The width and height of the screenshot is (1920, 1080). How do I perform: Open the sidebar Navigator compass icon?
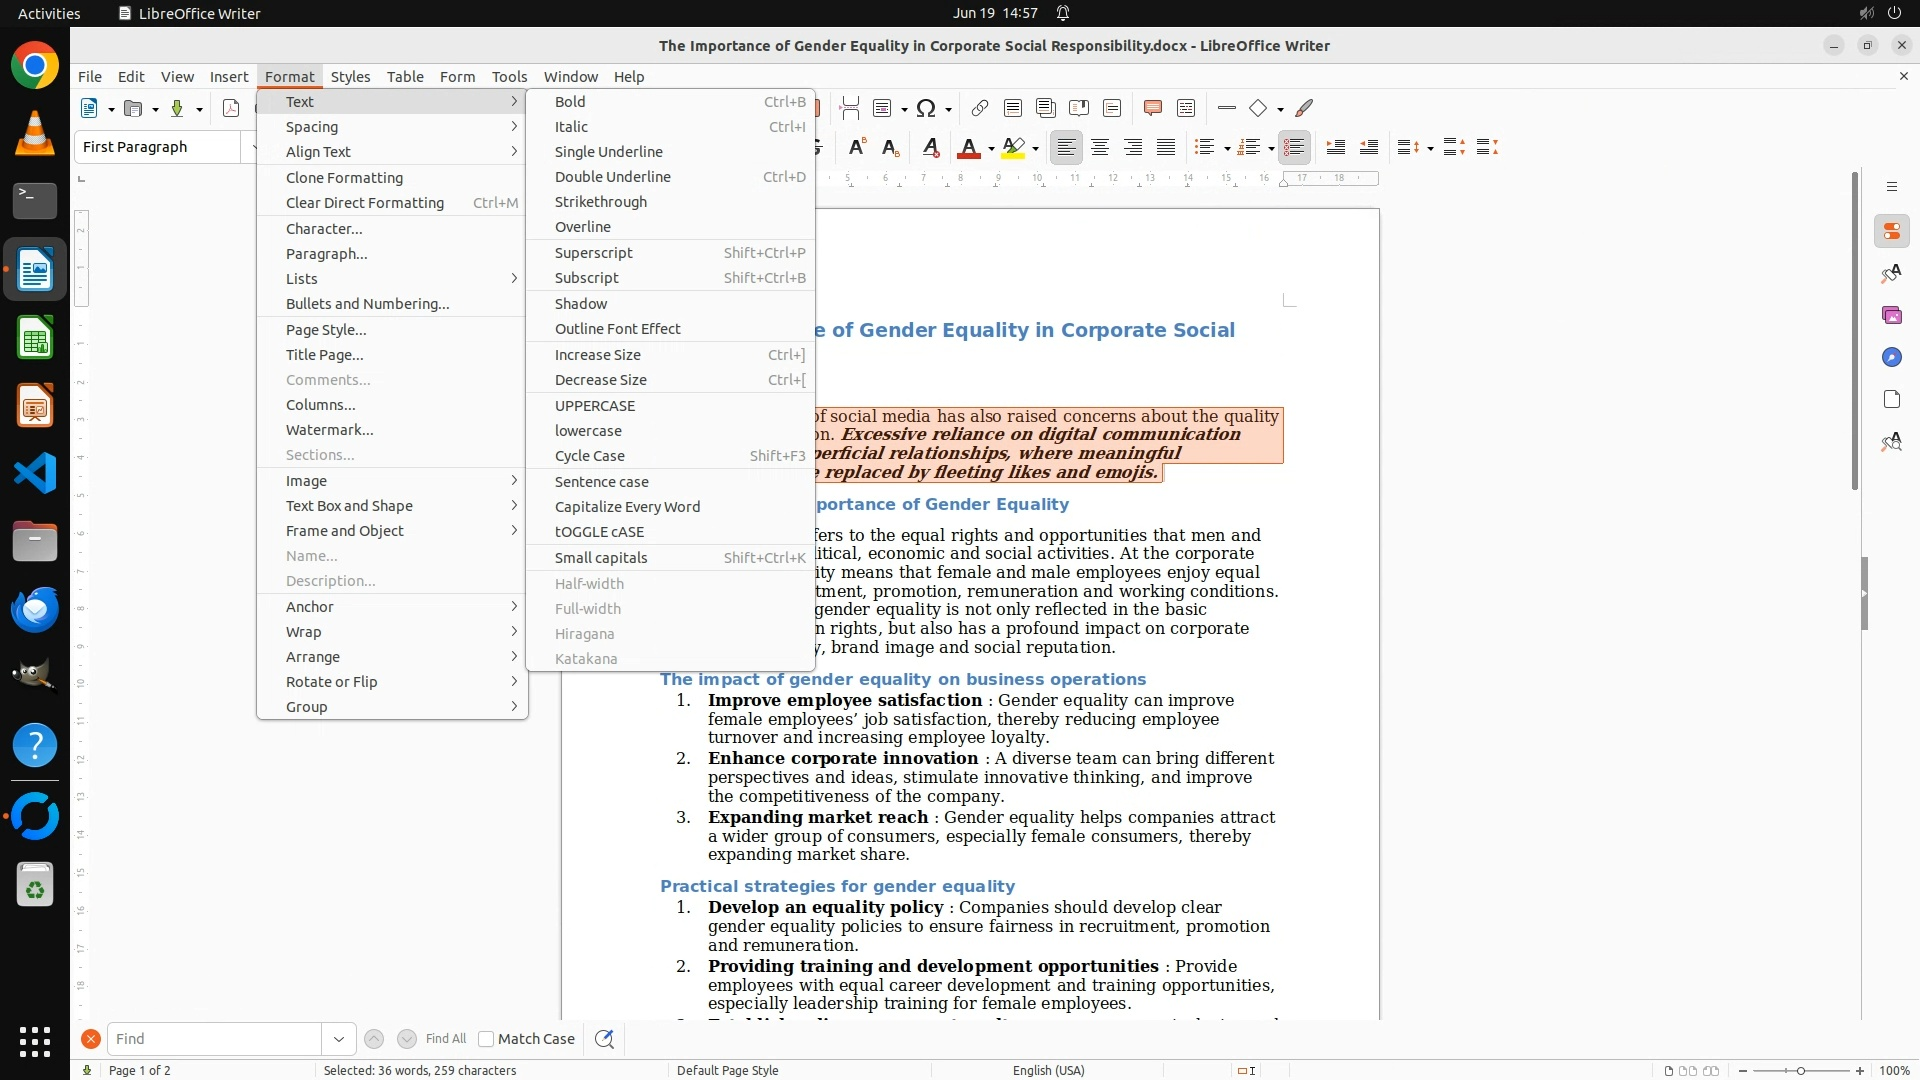point(1891,358)
